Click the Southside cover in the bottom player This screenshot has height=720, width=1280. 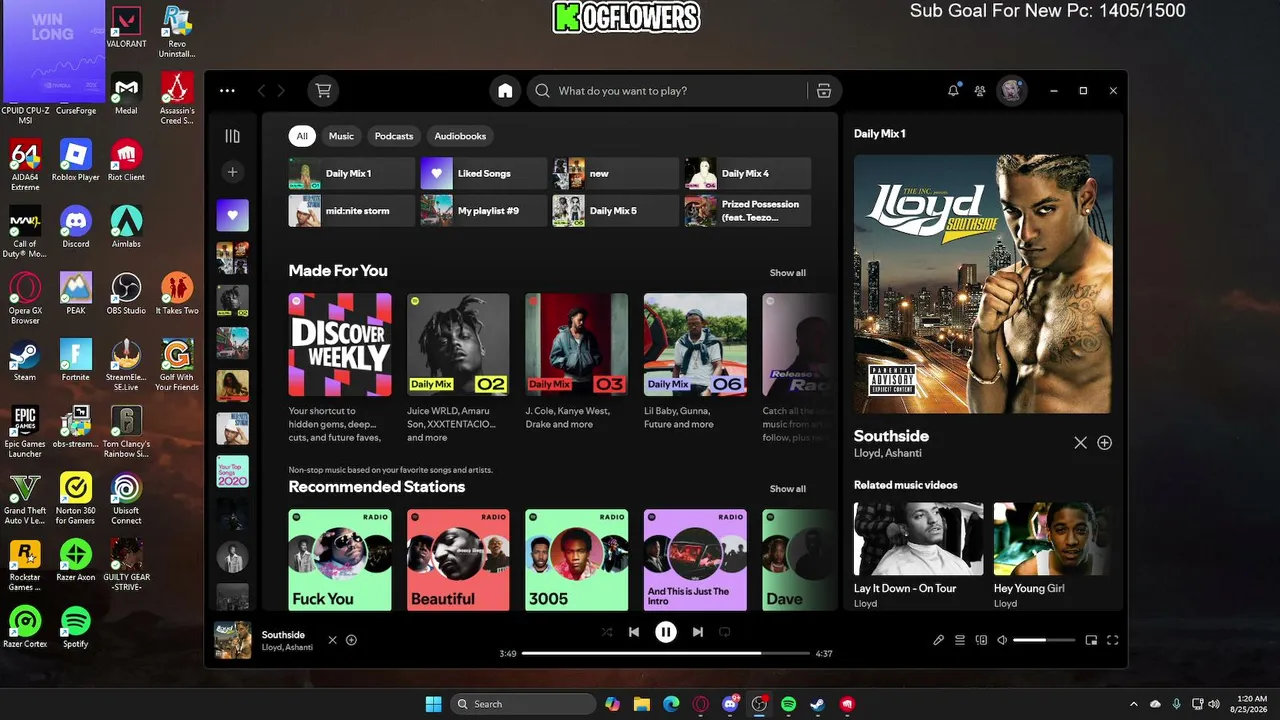pyautogui.click(x=233, y=640)
